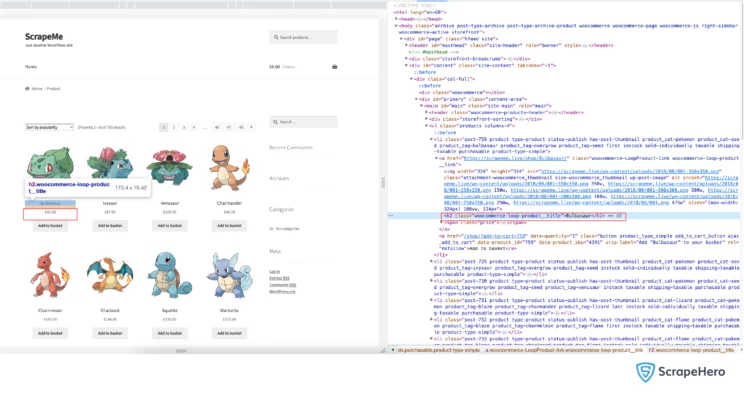Go to results page 46
Screen dimensions: 744x396
[x=217, y=127]
